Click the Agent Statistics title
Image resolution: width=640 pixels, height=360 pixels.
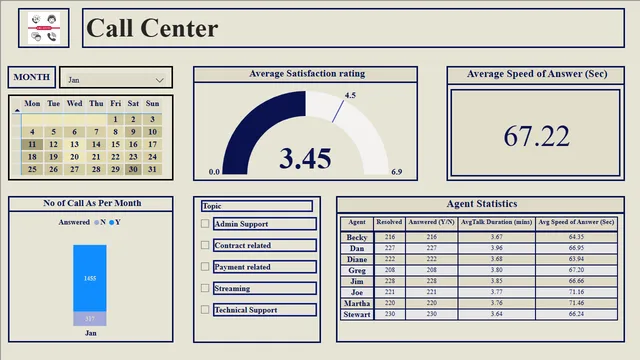tap(482, 204)
